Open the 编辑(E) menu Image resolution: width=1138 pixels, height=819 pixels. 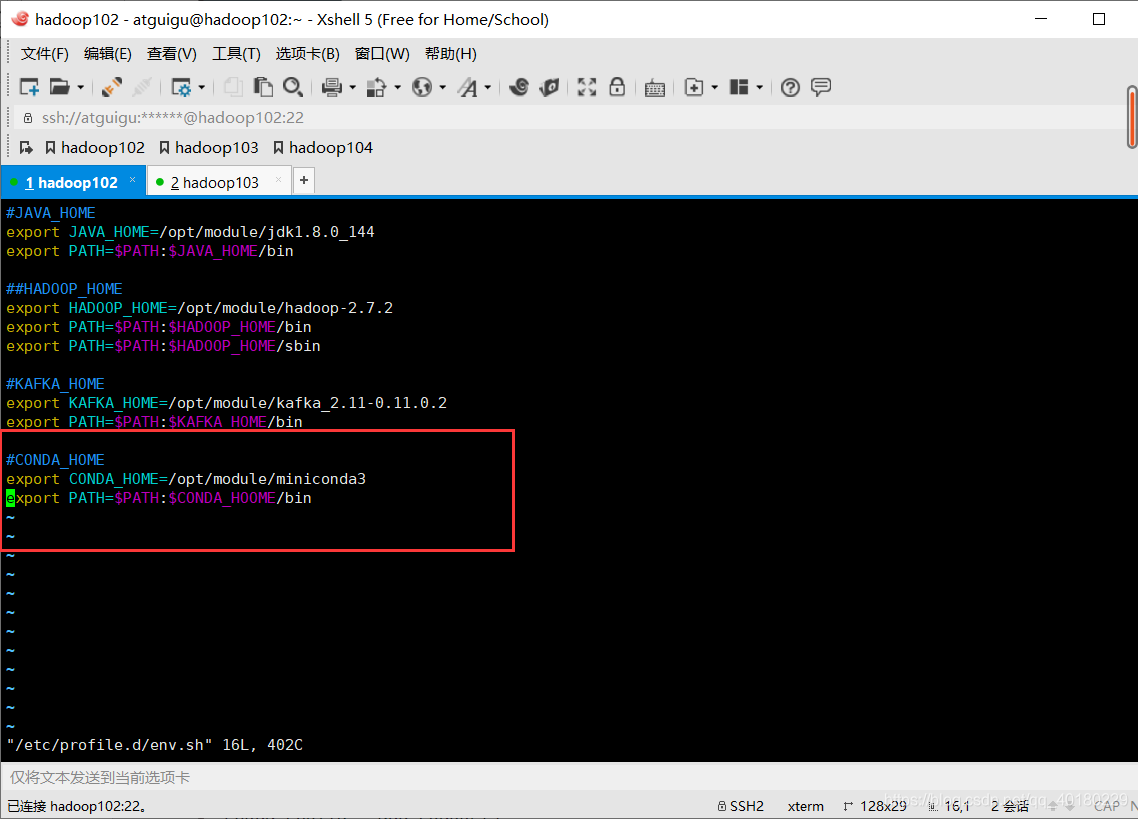107,54
